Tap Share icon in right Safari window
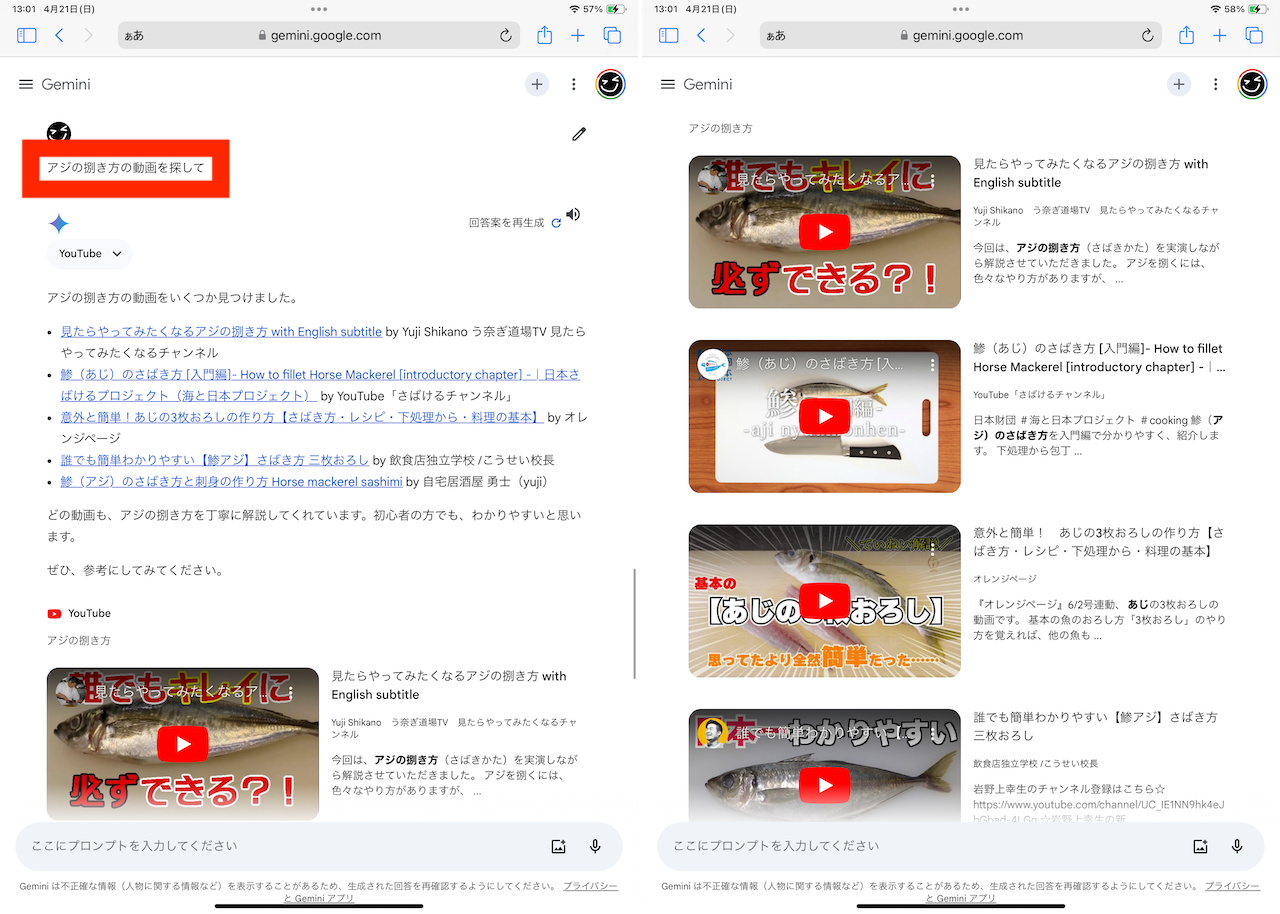 (x=1186, y=35)
